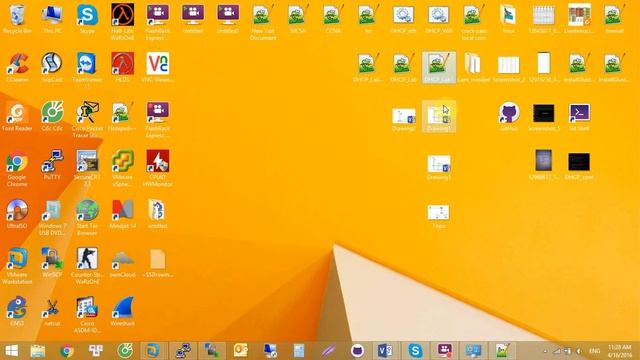Switch to GitHub in the taskbar
640x360 pixels.
pos(358,351)
